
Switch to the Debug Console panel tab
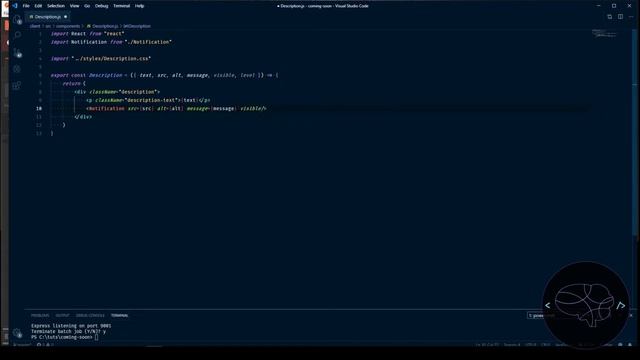(90, 316)
